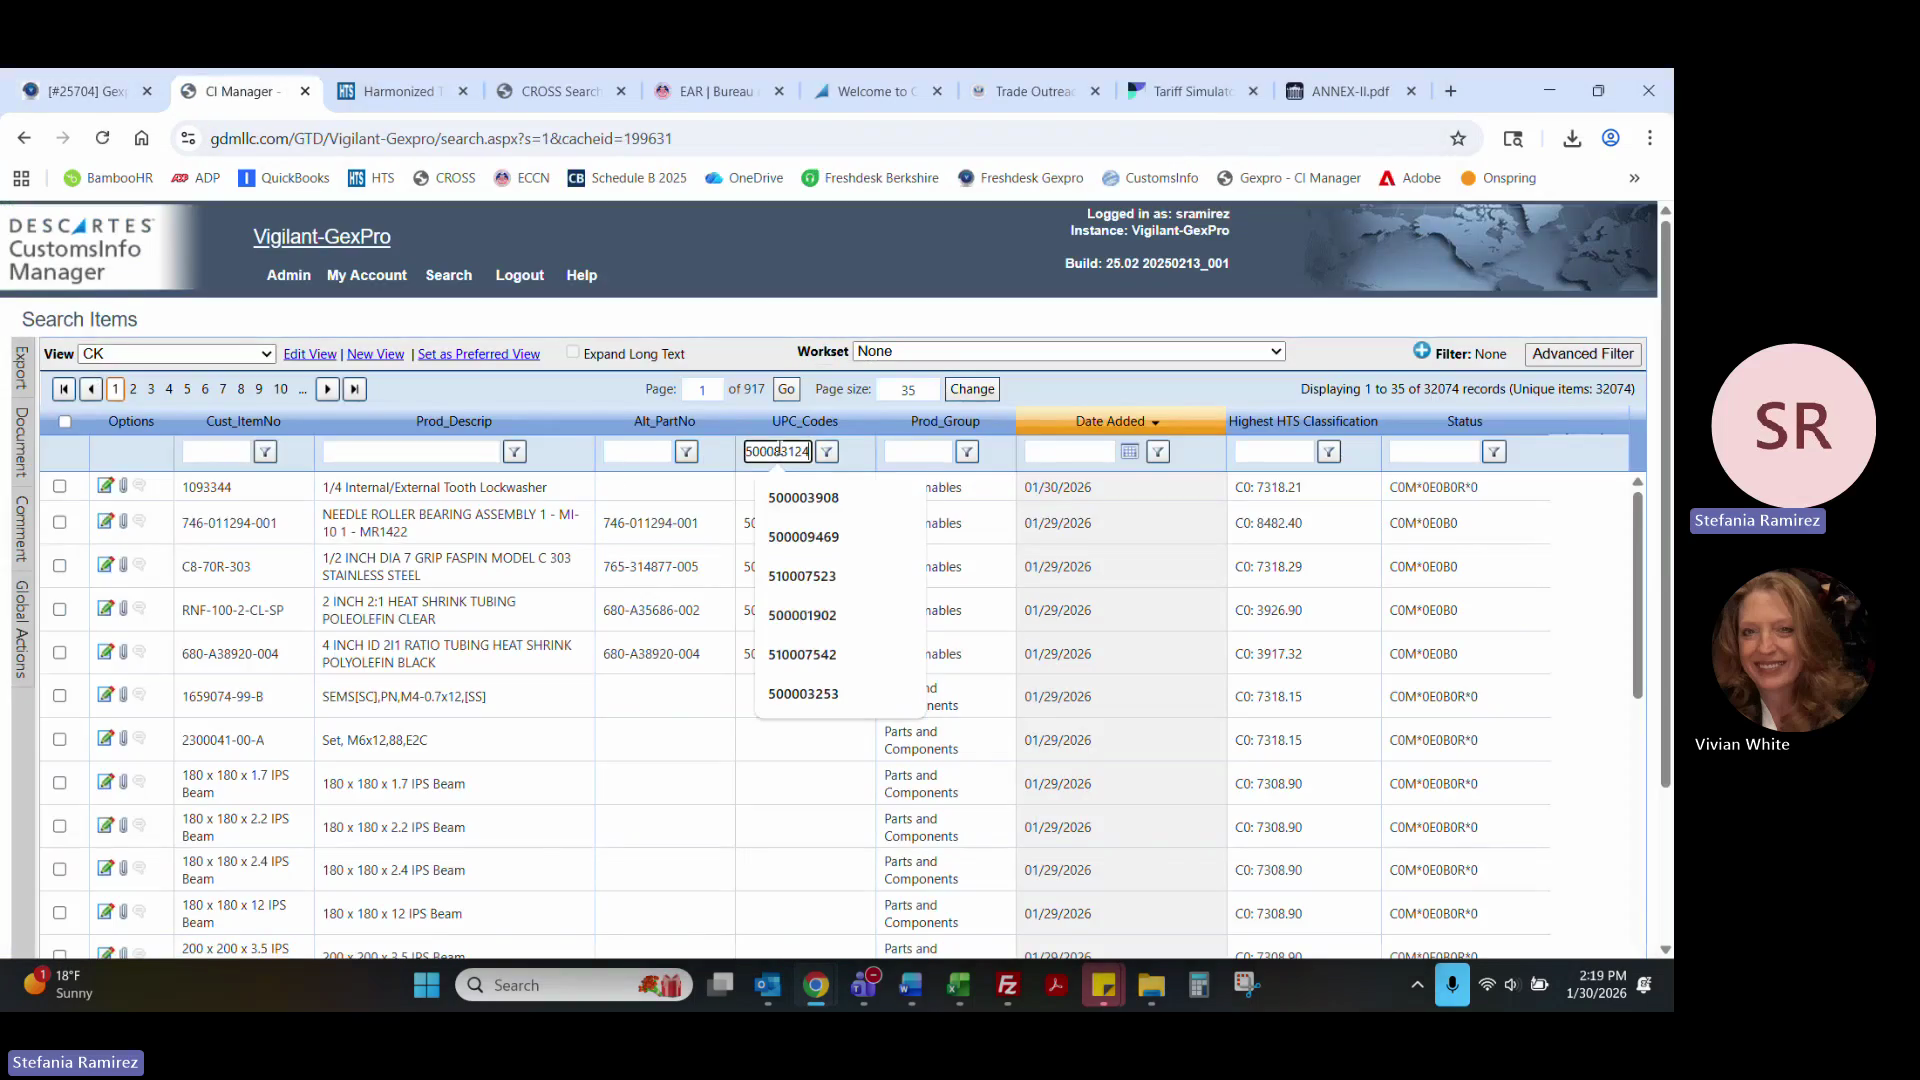Enable the Expand Long Text checkbox
Viewport: 1920px width, 1080px height.
click(573, 352)
